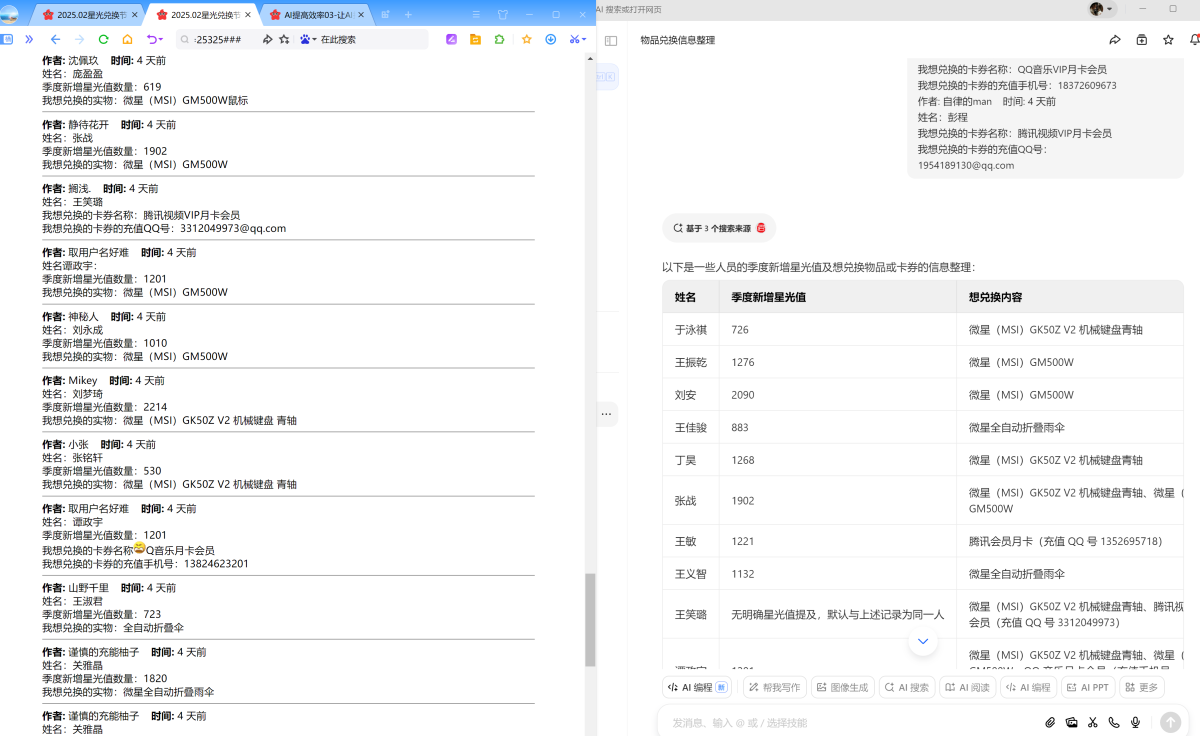Expand the 更多 skills menu
The height and width of the screenshot is (736, 1200).
pyautogui.click(x=1142, y=687)
